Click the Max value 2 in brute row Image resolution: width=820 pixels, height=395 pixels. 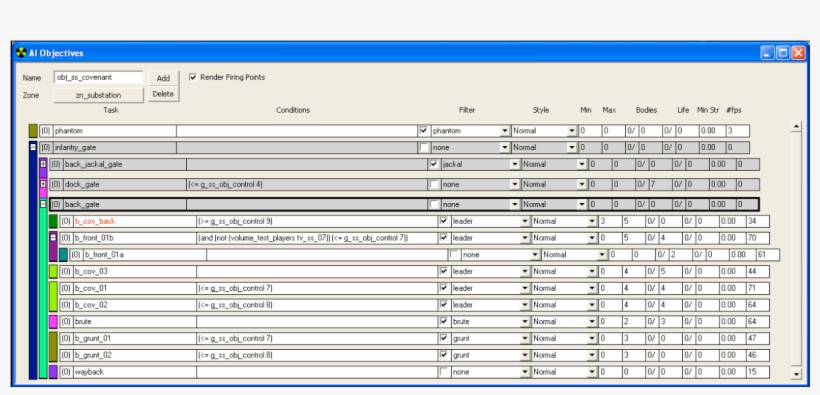pos(633,321)
